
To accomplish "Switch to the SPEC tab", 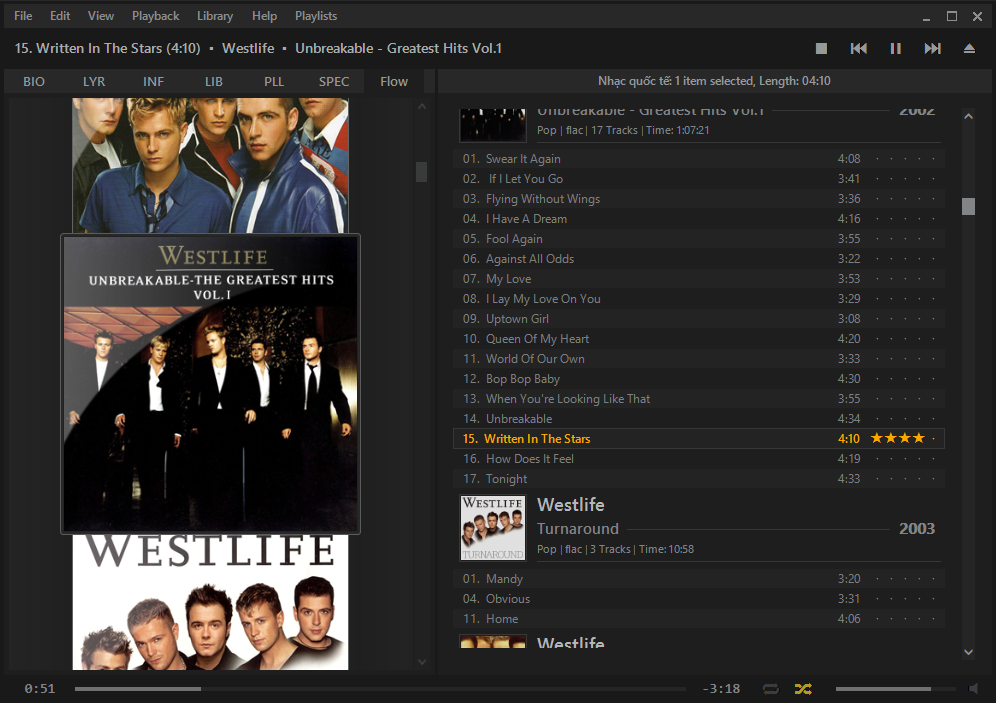I will [x=334, y=81].
